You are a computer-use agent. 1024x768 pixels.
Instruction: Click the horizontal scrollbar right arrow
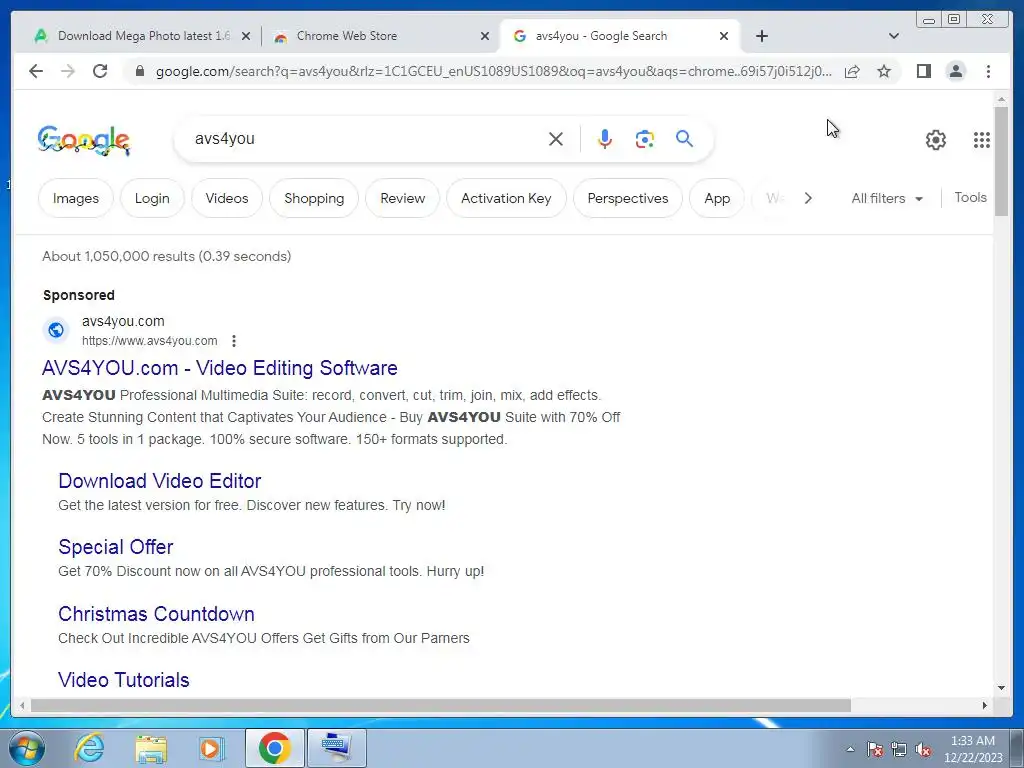[x=985, y=705]
